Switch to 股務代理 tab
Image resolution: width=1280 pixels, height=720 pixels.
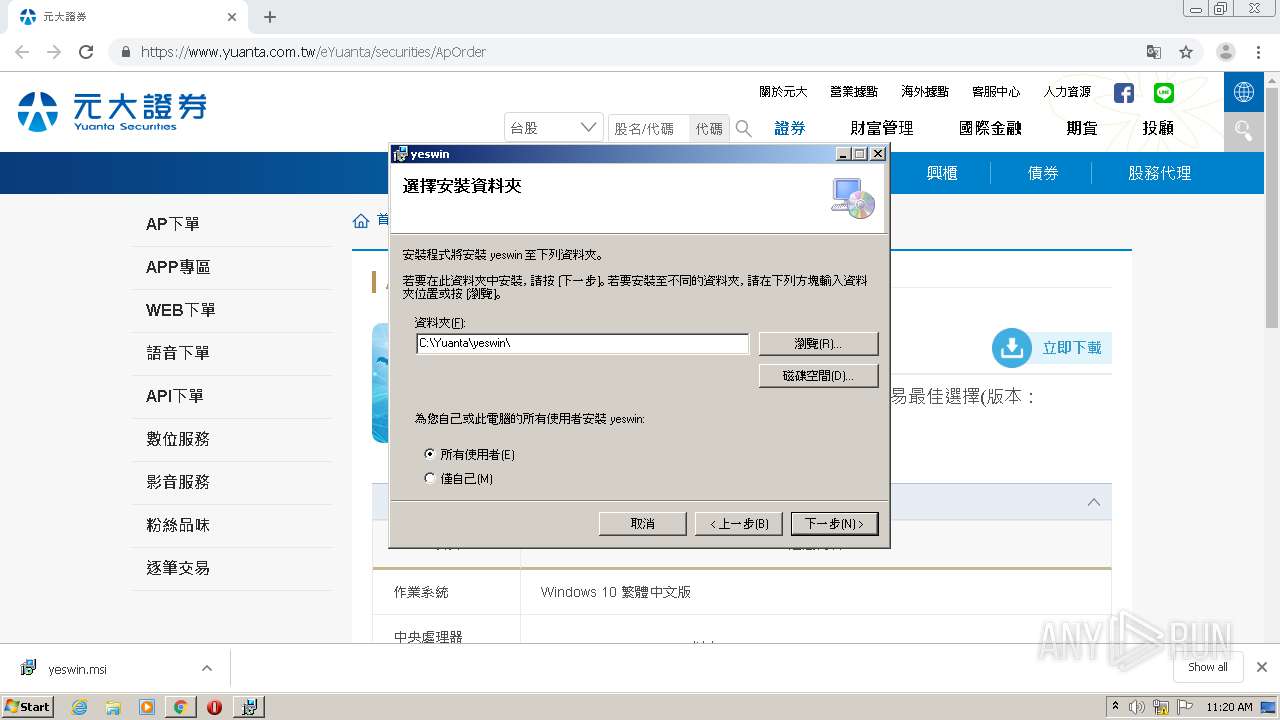[1160, 173]
